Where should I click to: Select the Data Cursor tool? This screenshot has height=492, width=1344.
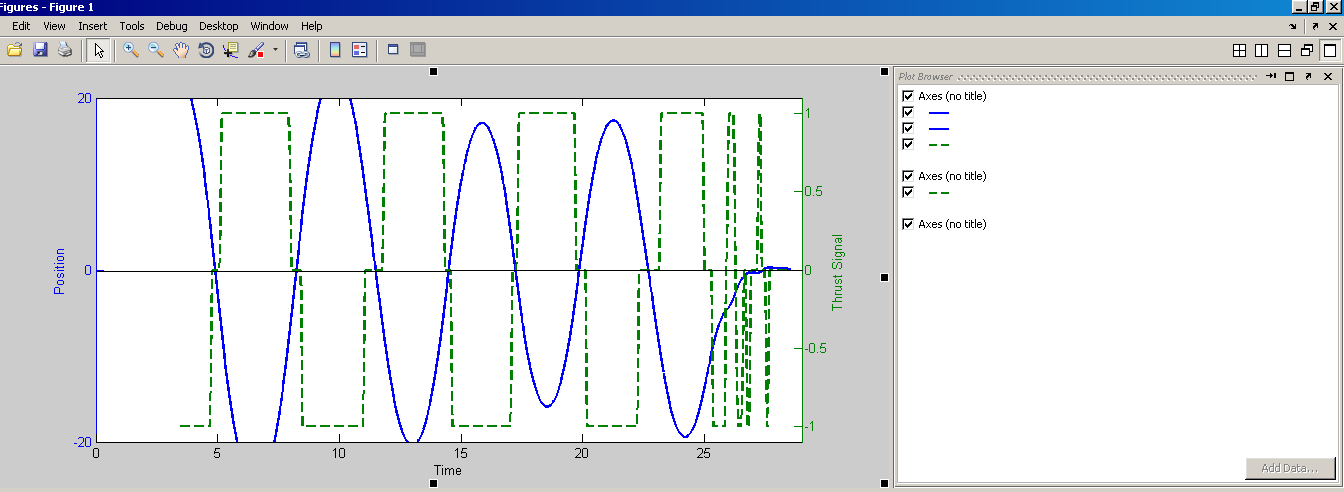[x=231, y=49]
